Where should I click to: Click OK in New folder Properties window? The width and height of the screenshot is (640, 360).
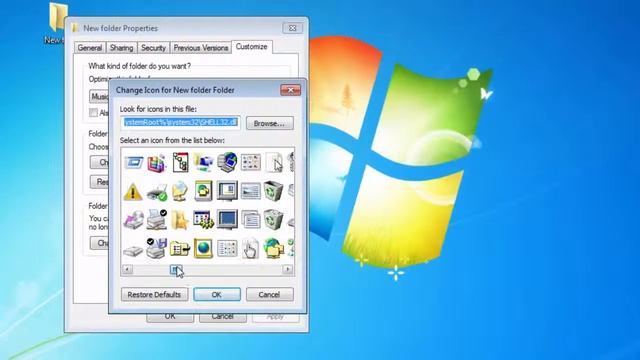170,318
